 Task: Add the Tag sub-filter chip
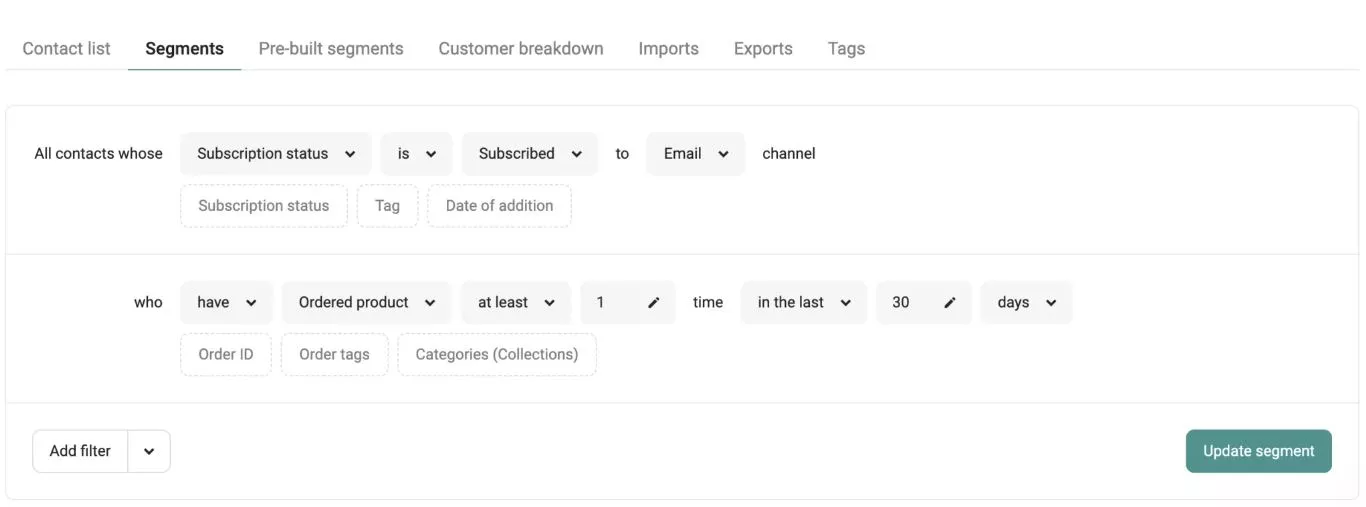pyautogui.click(x=387, y=206)
